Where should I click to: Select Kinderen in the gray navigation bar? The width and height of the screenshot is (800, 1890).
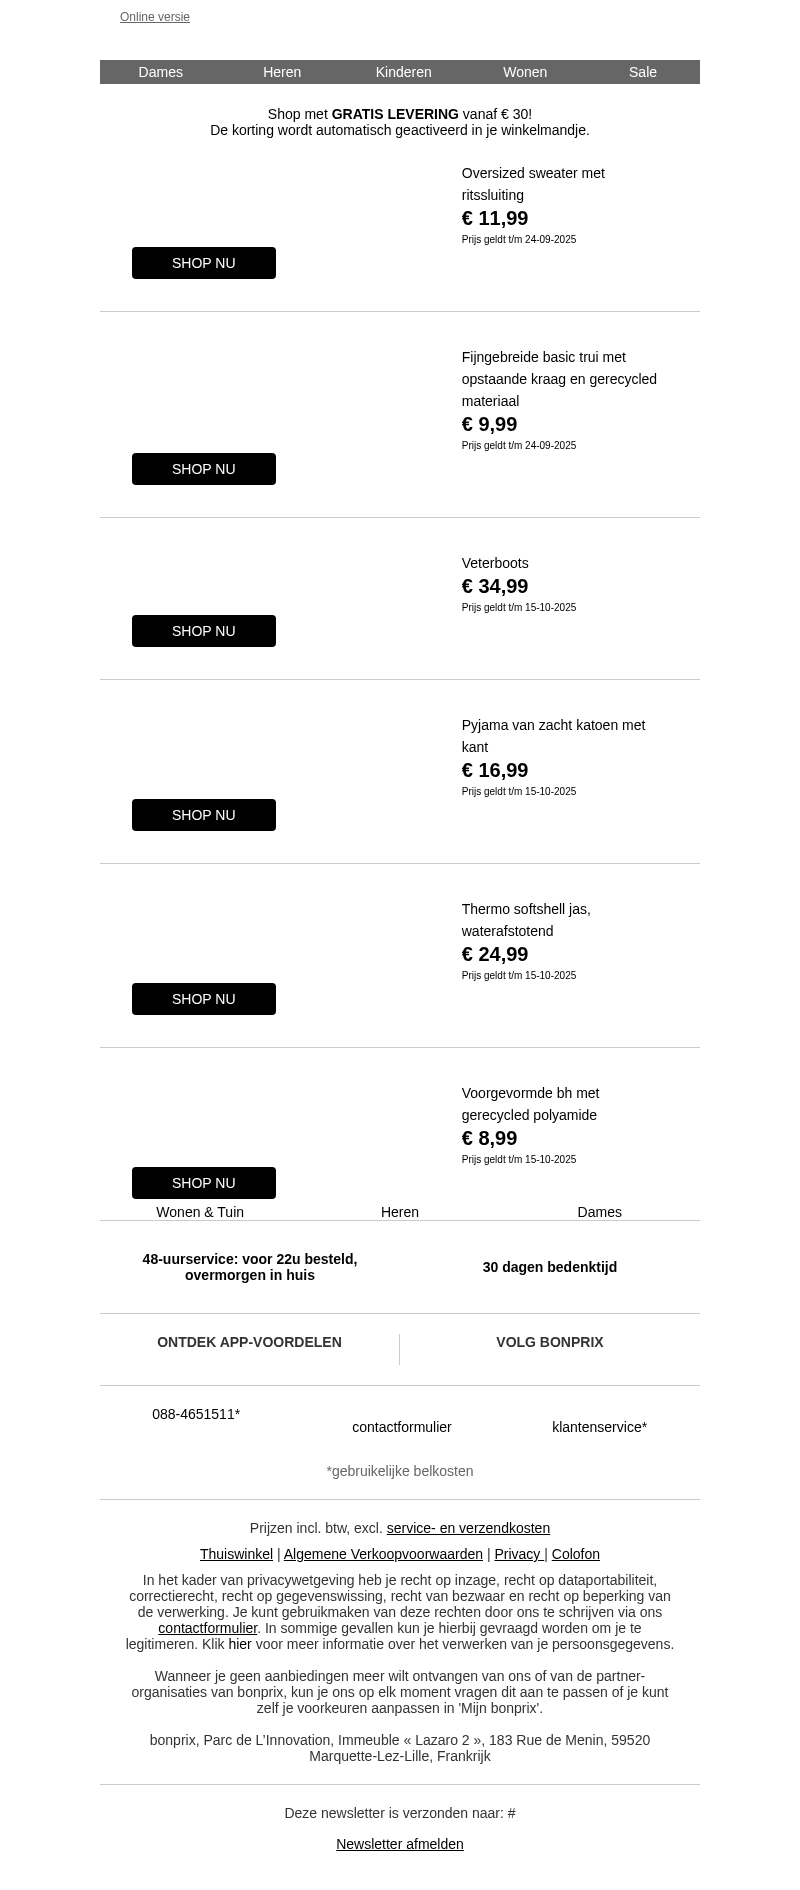(x=403, y=72)
